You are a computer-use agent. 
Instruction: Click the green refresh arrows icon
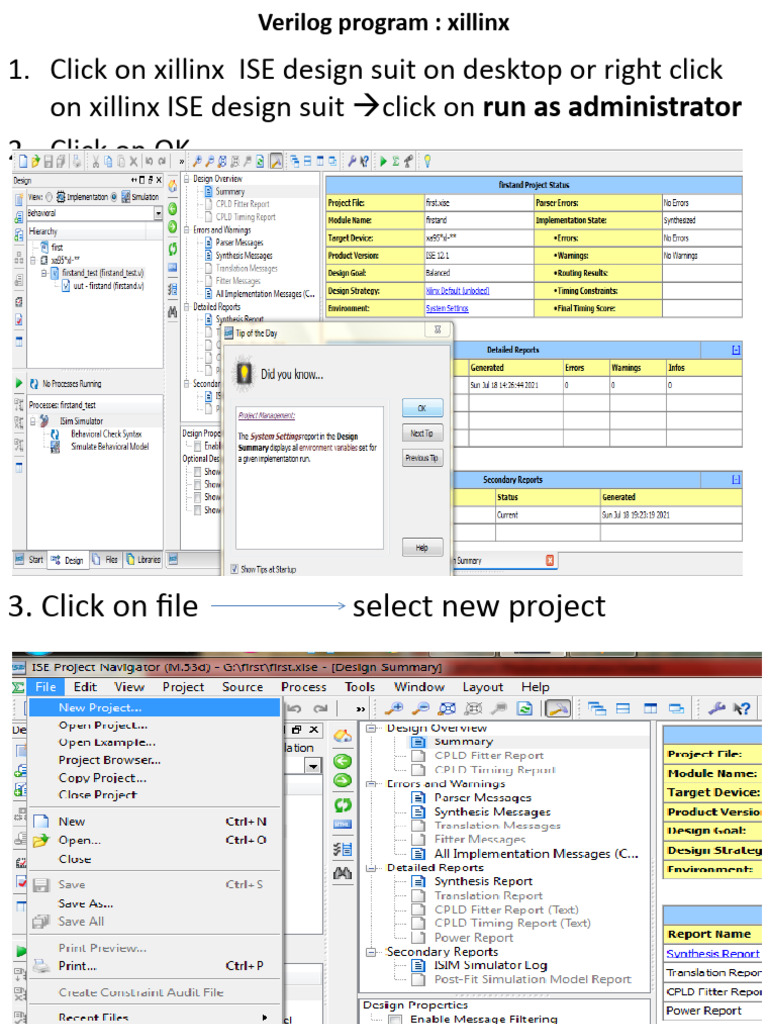click(x=342, y=805)
